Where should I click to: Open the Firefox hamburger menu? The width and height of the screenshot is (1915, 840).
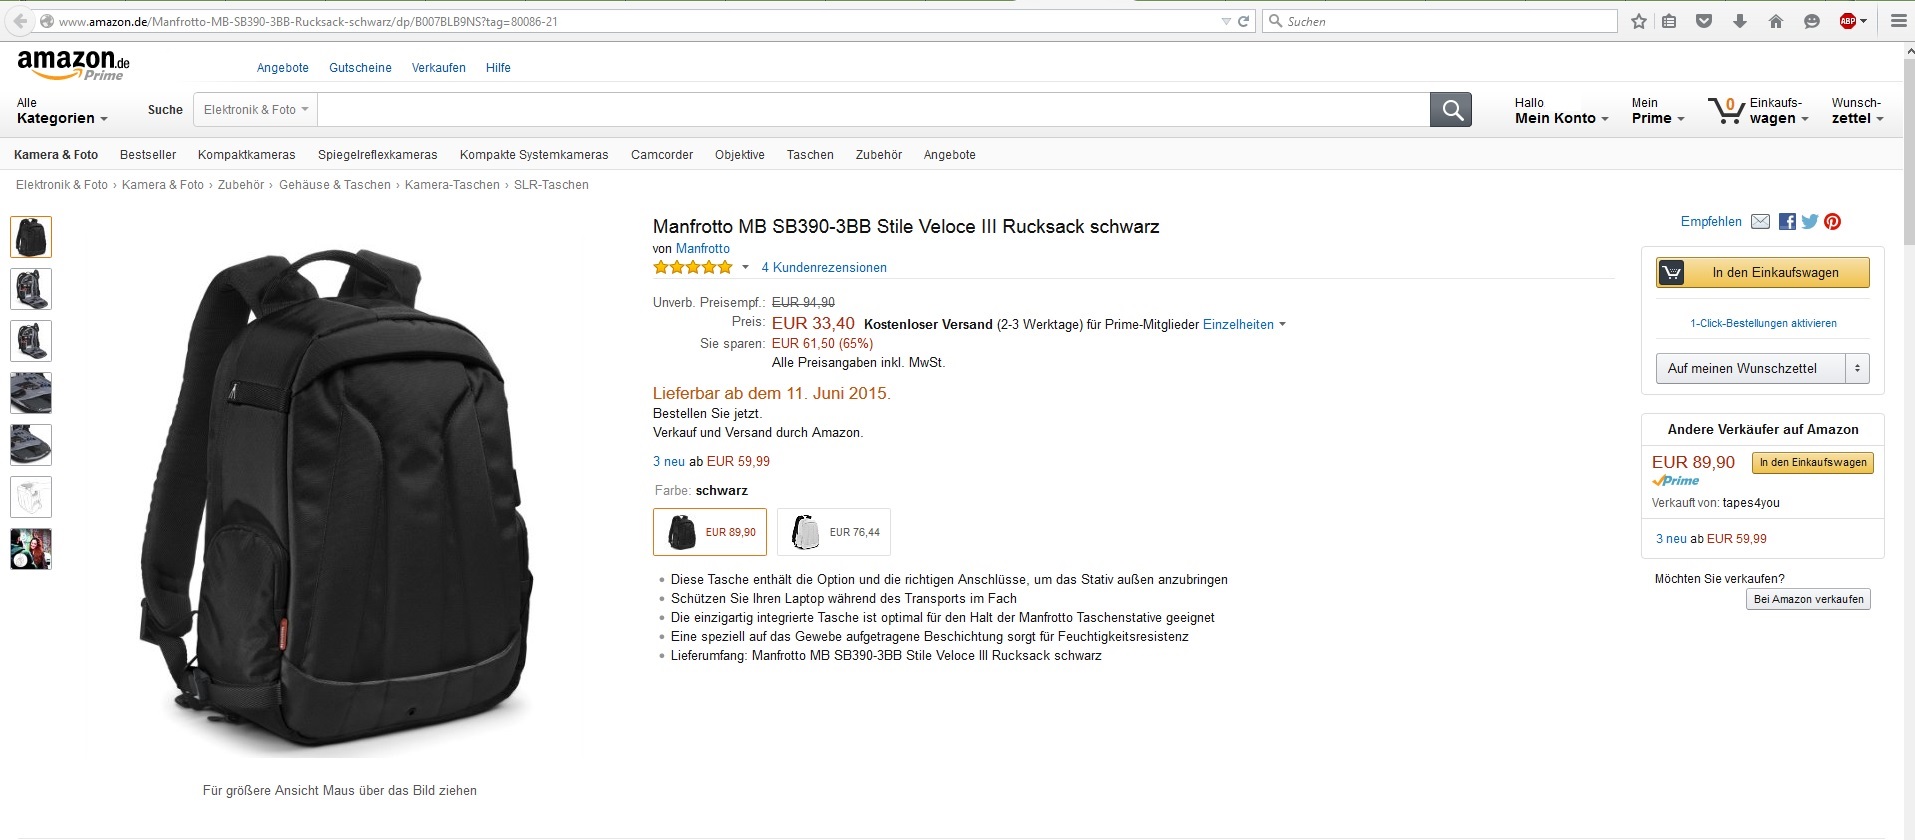pyautogui.click(x=1898, y=21)
